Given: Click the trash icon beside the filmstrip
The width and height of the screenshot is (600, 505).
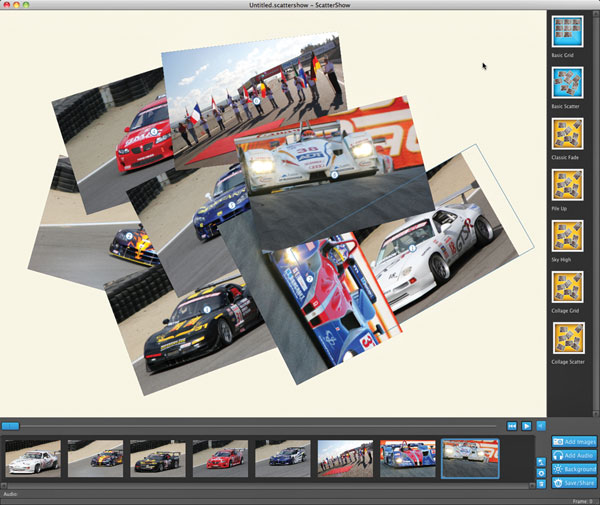Looking at the screenshot, I should tap(541, 484).
